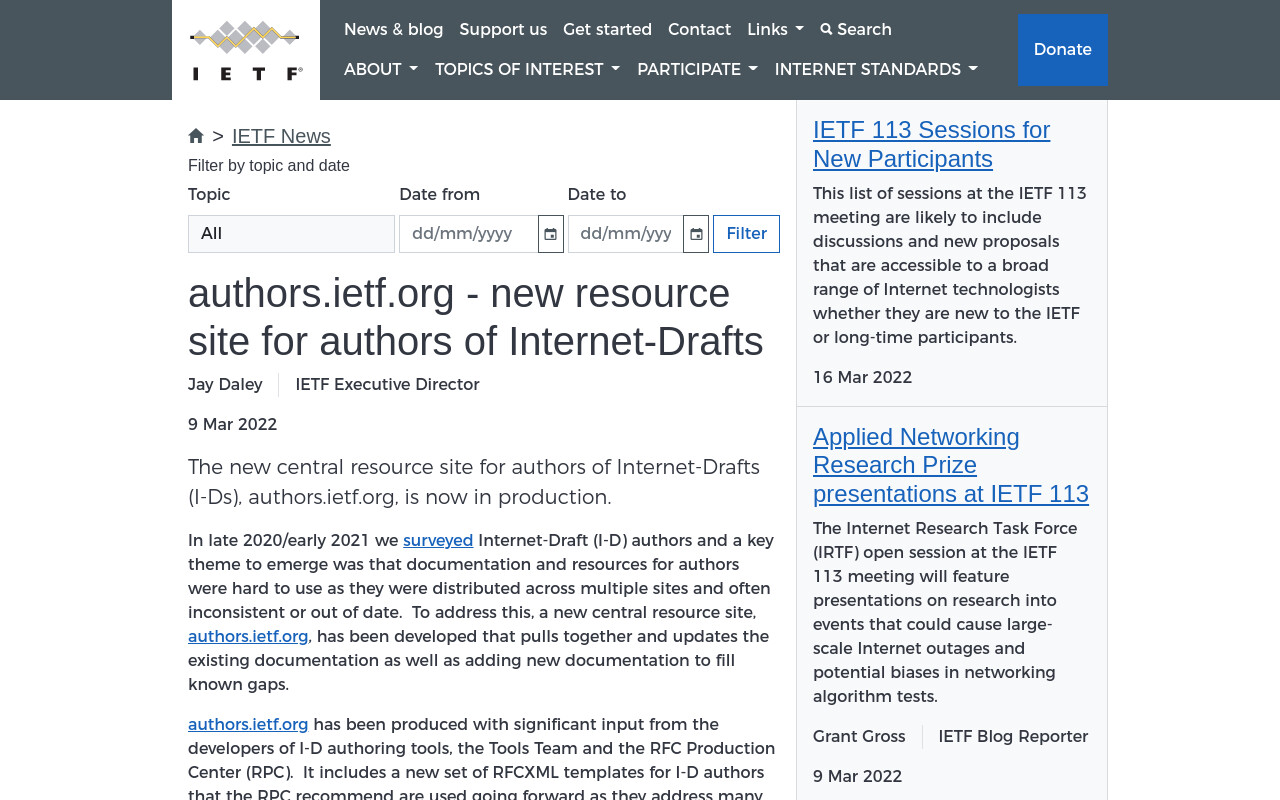
Task: Open INTERNET STANDARDS dropdown
Action: (x=876, y=70)
